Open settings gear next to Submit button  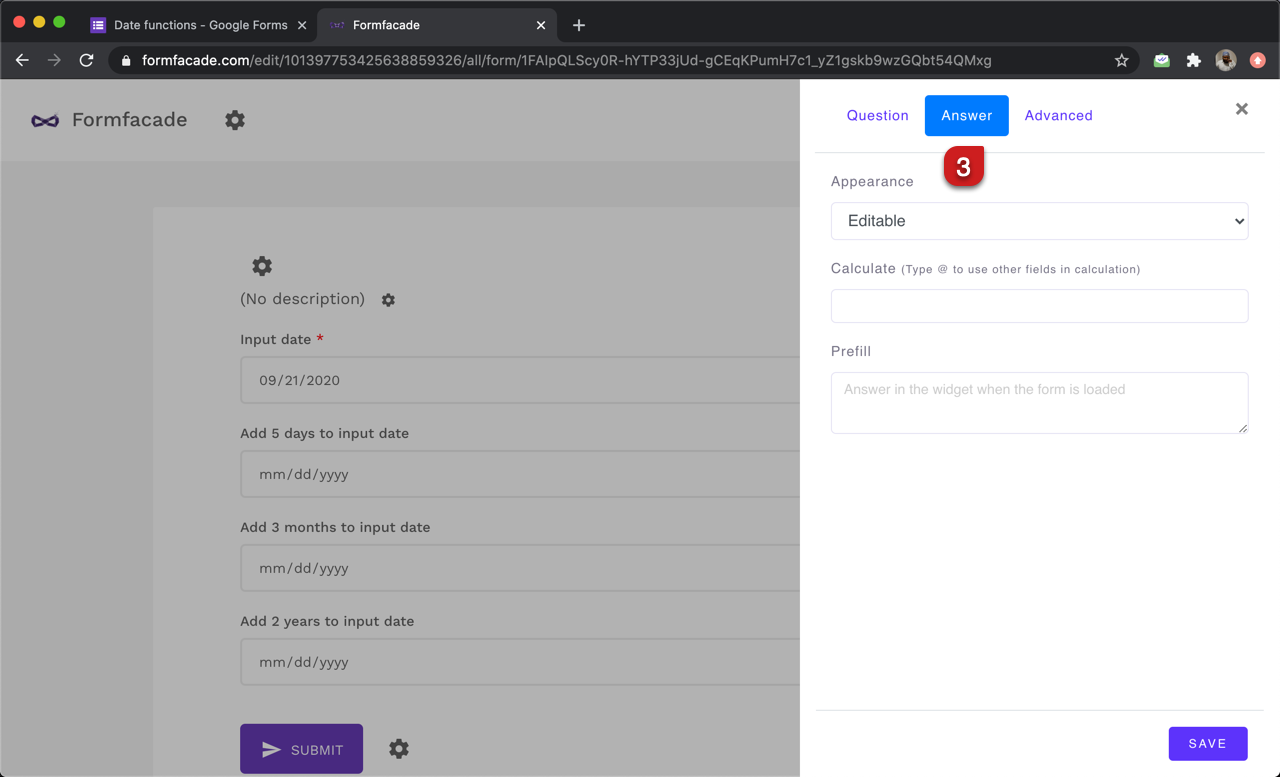pyautogui.click(x=399, y=749)
